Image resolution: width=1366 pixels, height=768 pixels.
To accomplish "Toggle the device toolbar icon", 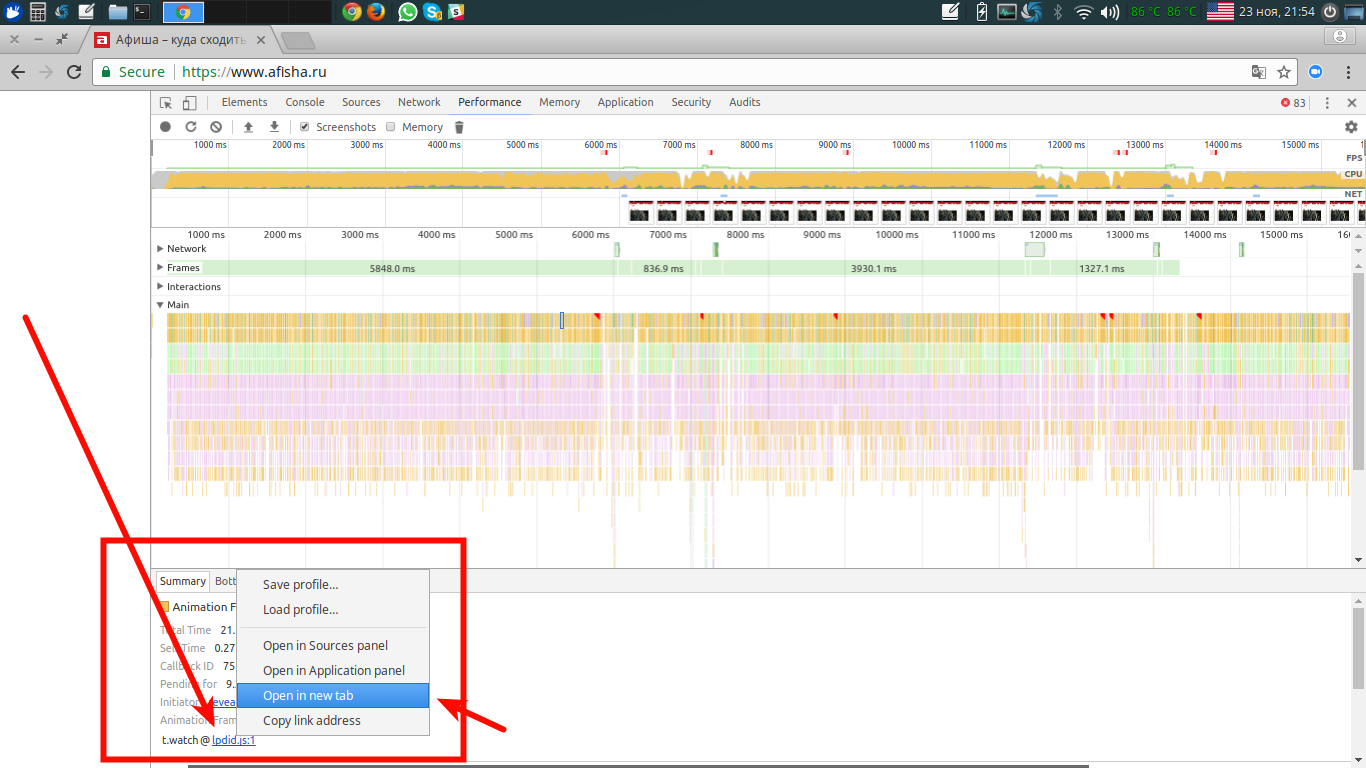I will [189, 102].
